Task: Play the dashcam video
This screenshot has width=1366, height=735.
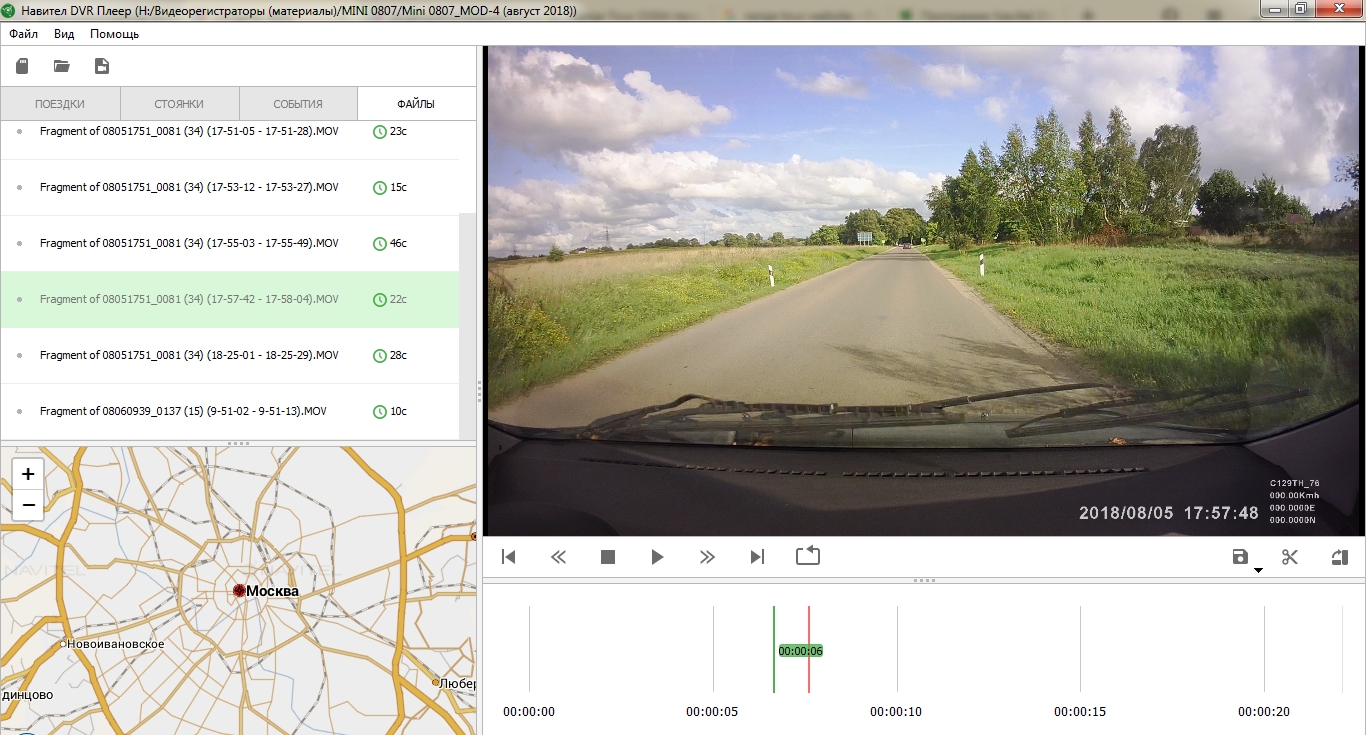Action: (x=657, y=557)
